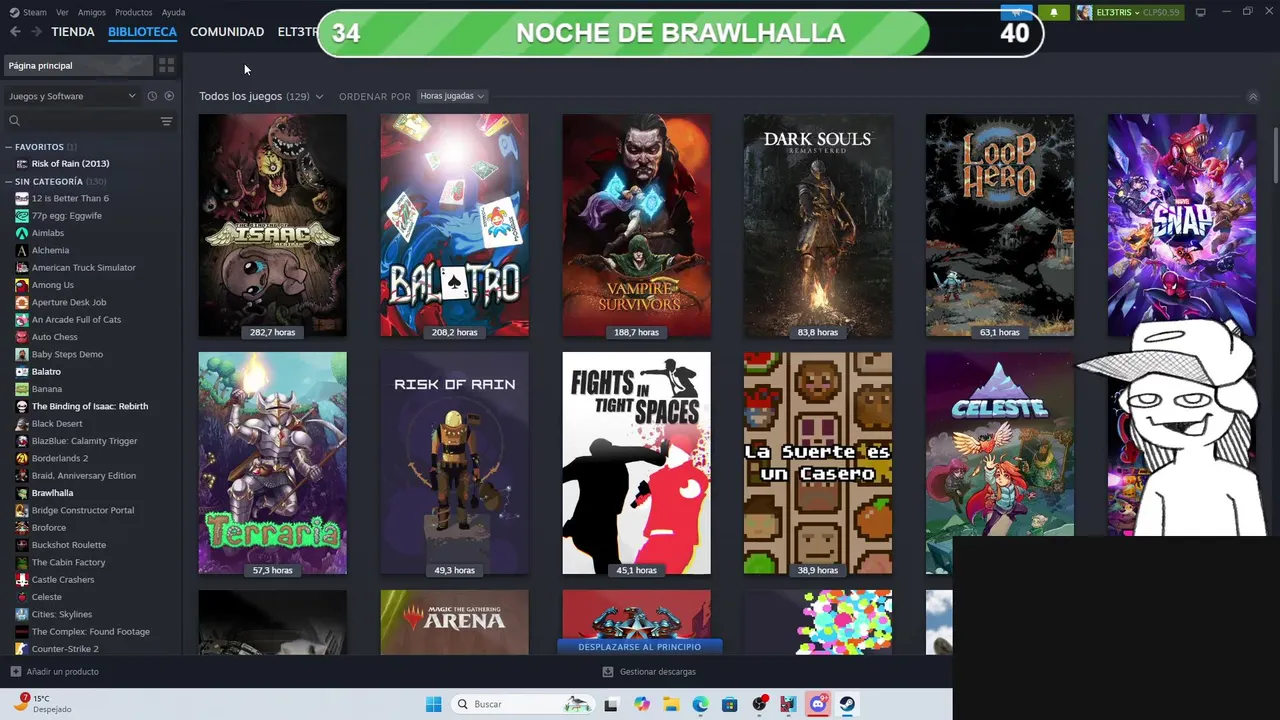1280x720 pixels.
Task: Select American Truck Simulator in list
Action: tap(83, 268)
